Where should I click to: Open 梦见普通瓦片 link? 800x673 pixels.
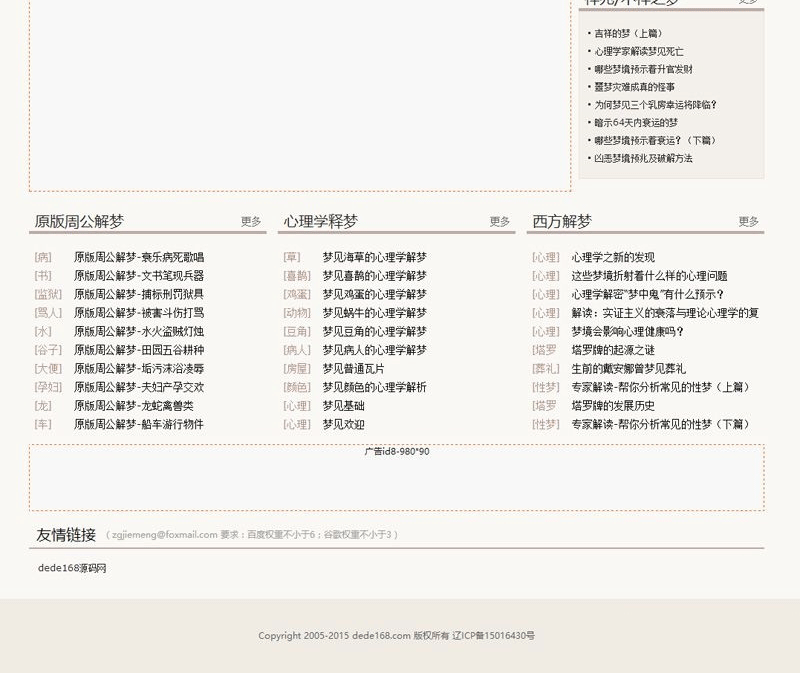354,368
